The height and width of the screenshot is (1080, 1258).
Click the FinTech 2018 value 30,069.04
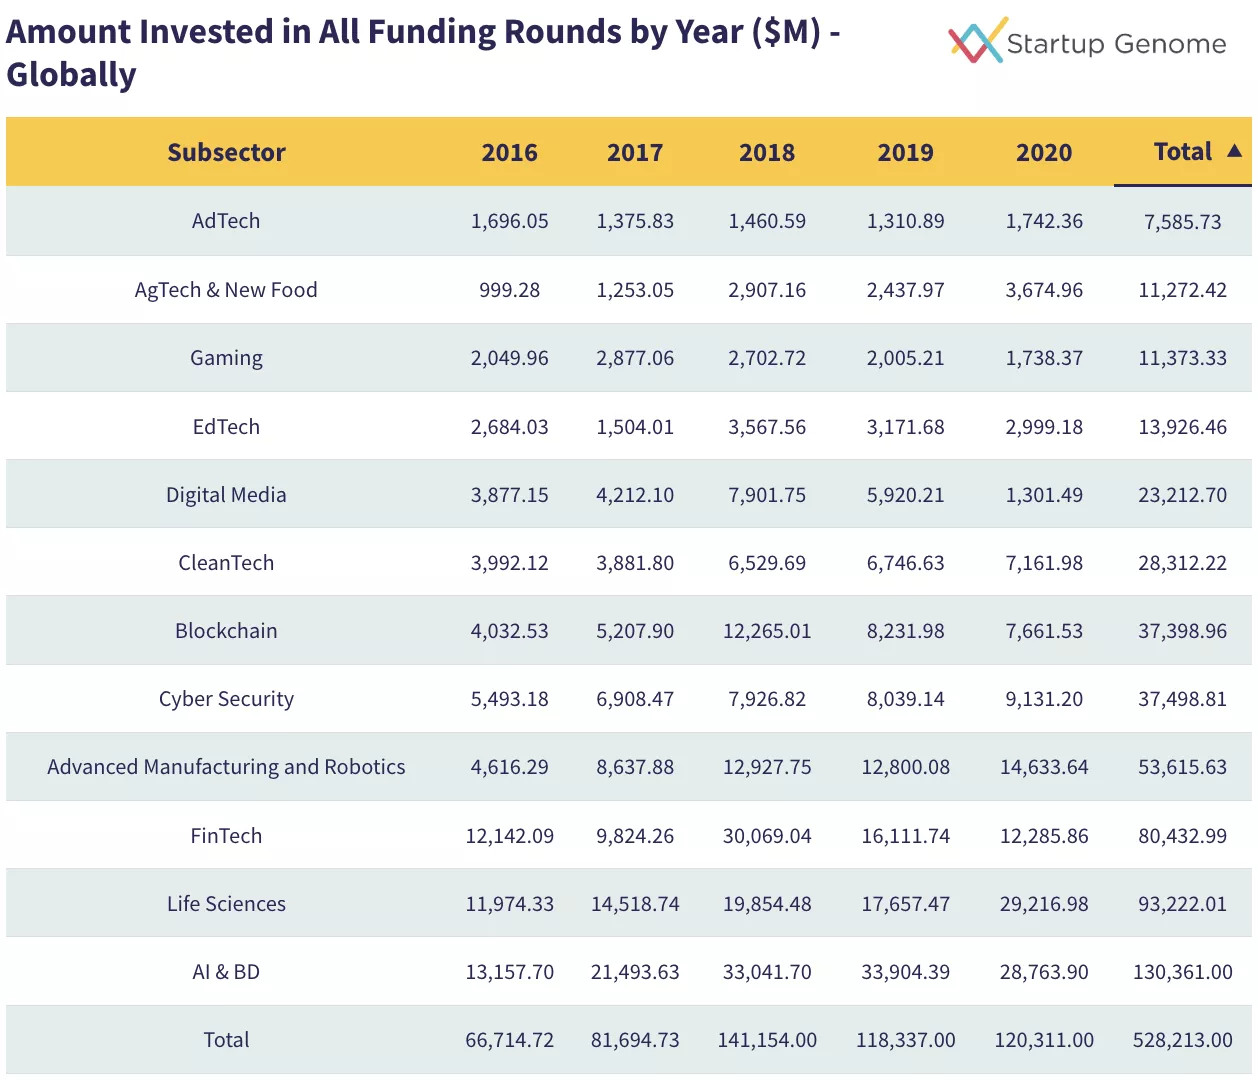tap(767, 836)
